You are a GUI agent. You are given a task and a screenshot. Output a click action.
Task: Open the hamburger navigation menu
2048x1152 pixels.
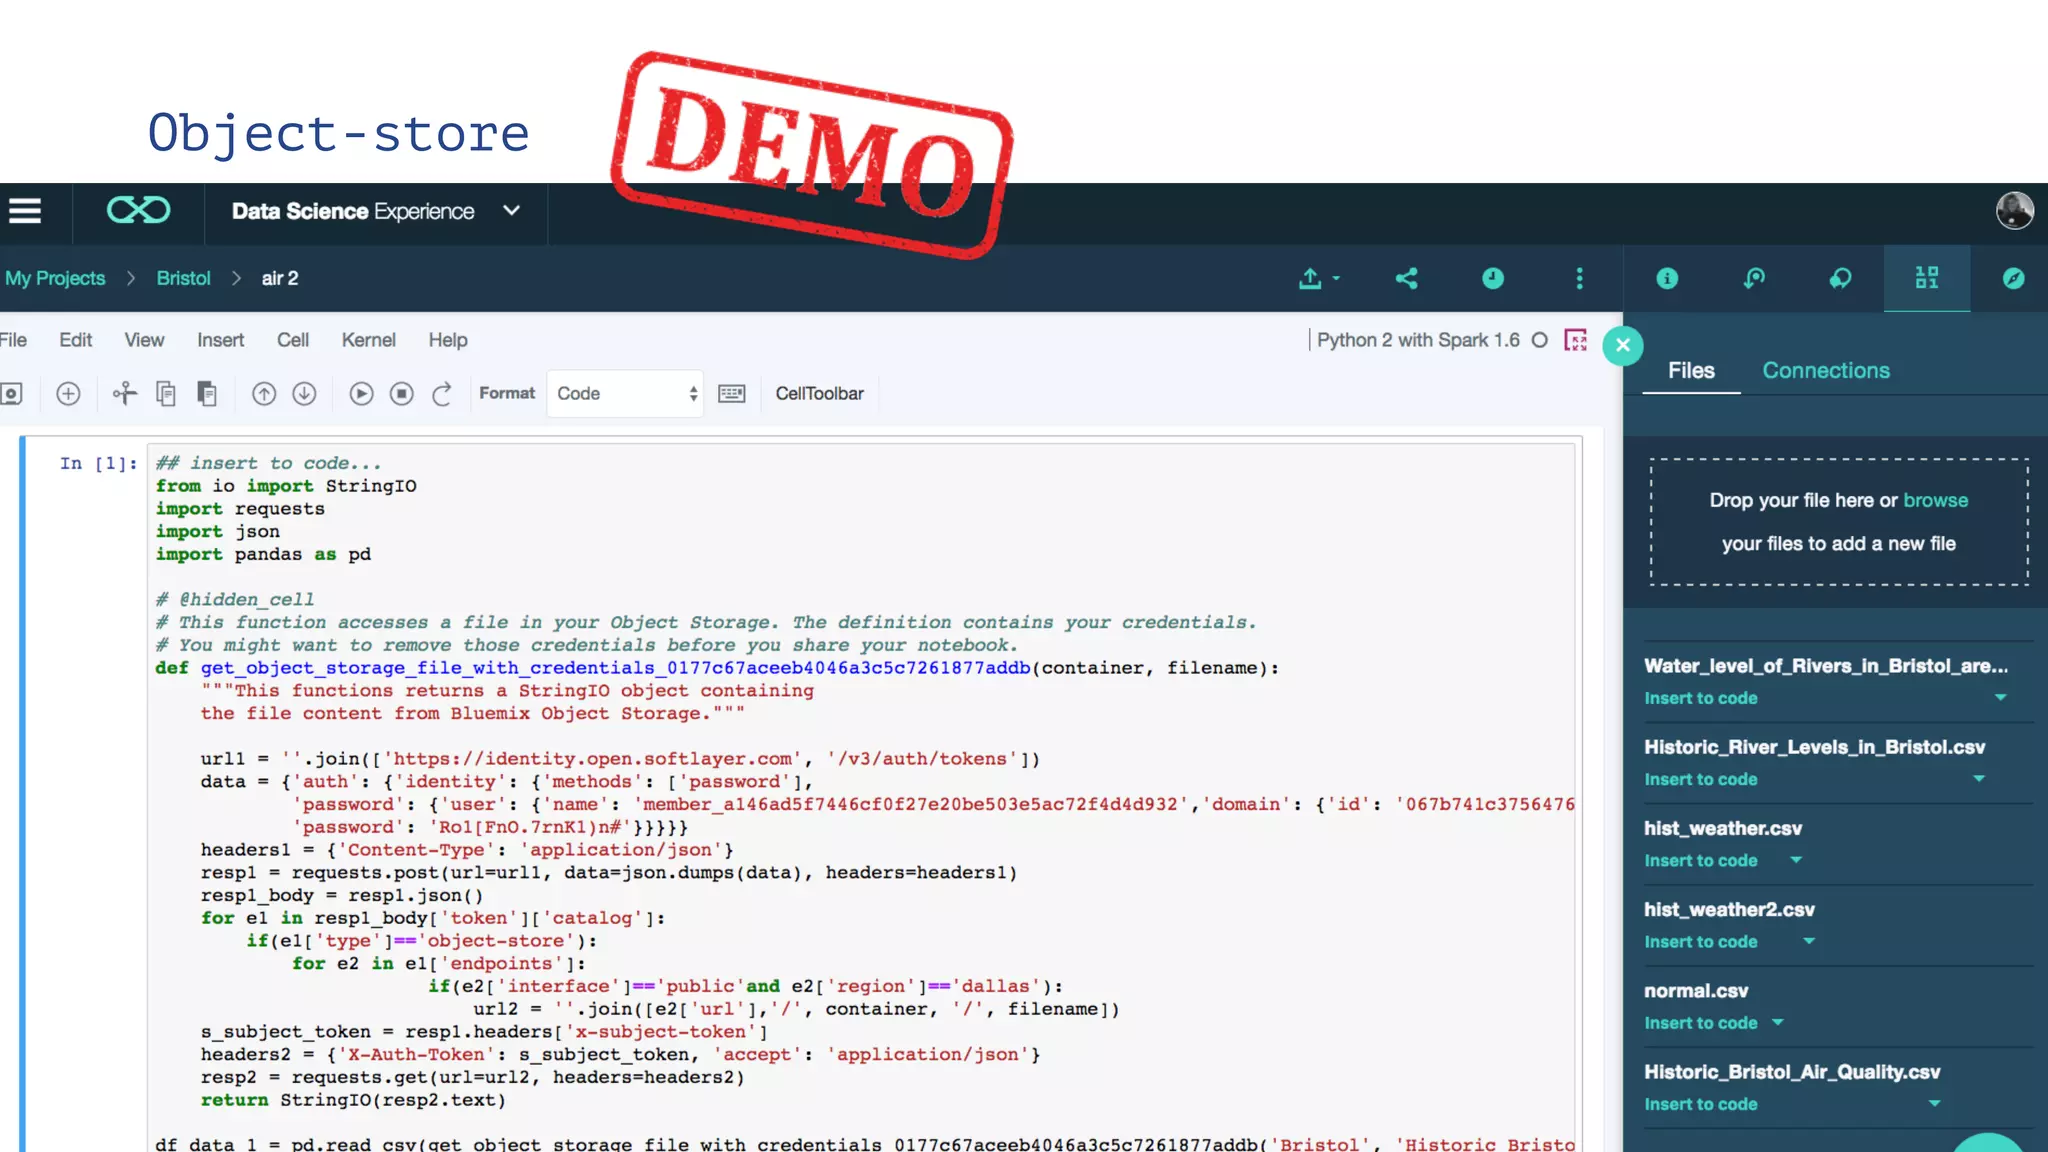[25, 211]
